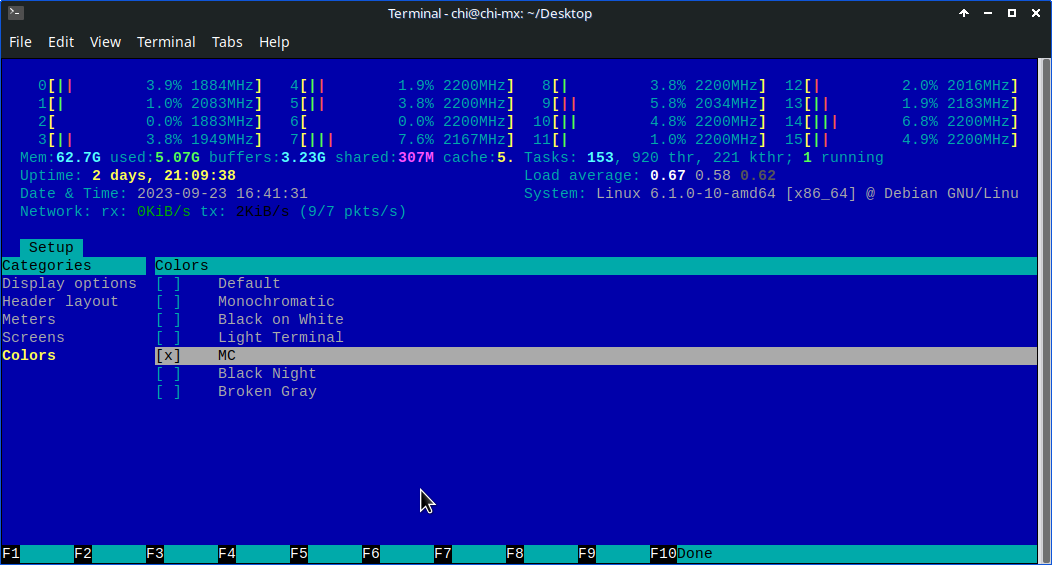Click the F9 function key label
Screen dimensions: 1052x565
587,554
